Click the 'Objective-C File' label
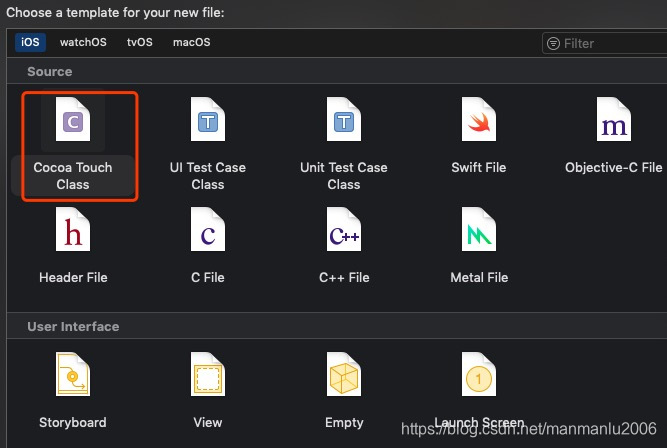This screenshot has height=448, width=667. (614, 168)
